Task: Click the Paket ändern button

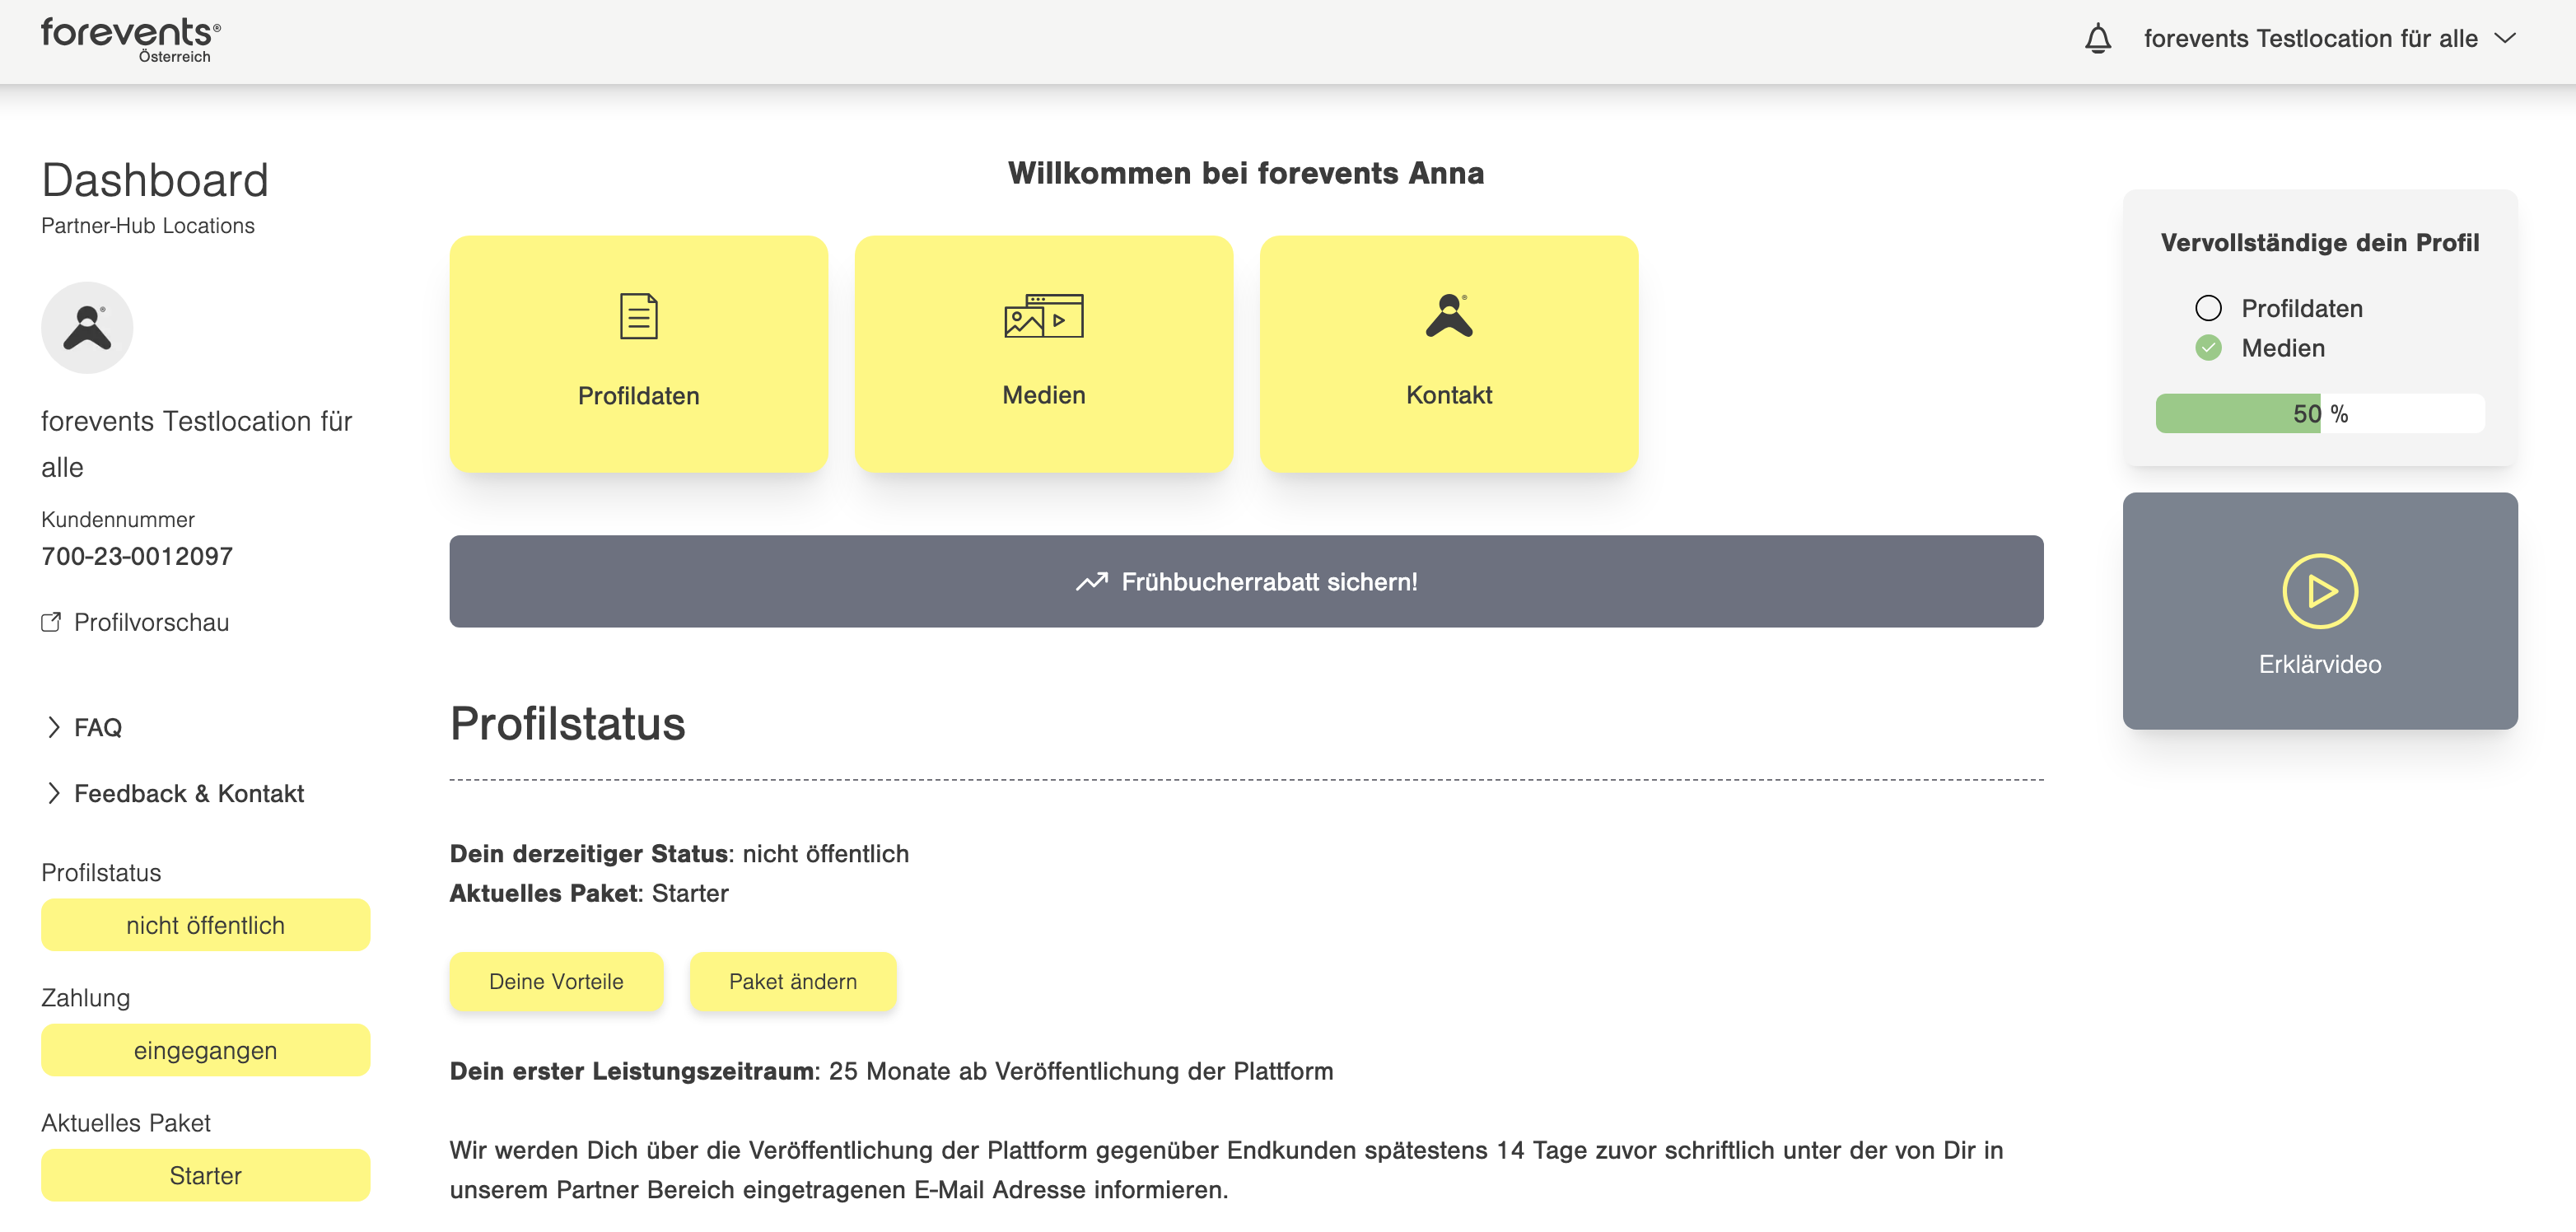Action: [793, 981]
